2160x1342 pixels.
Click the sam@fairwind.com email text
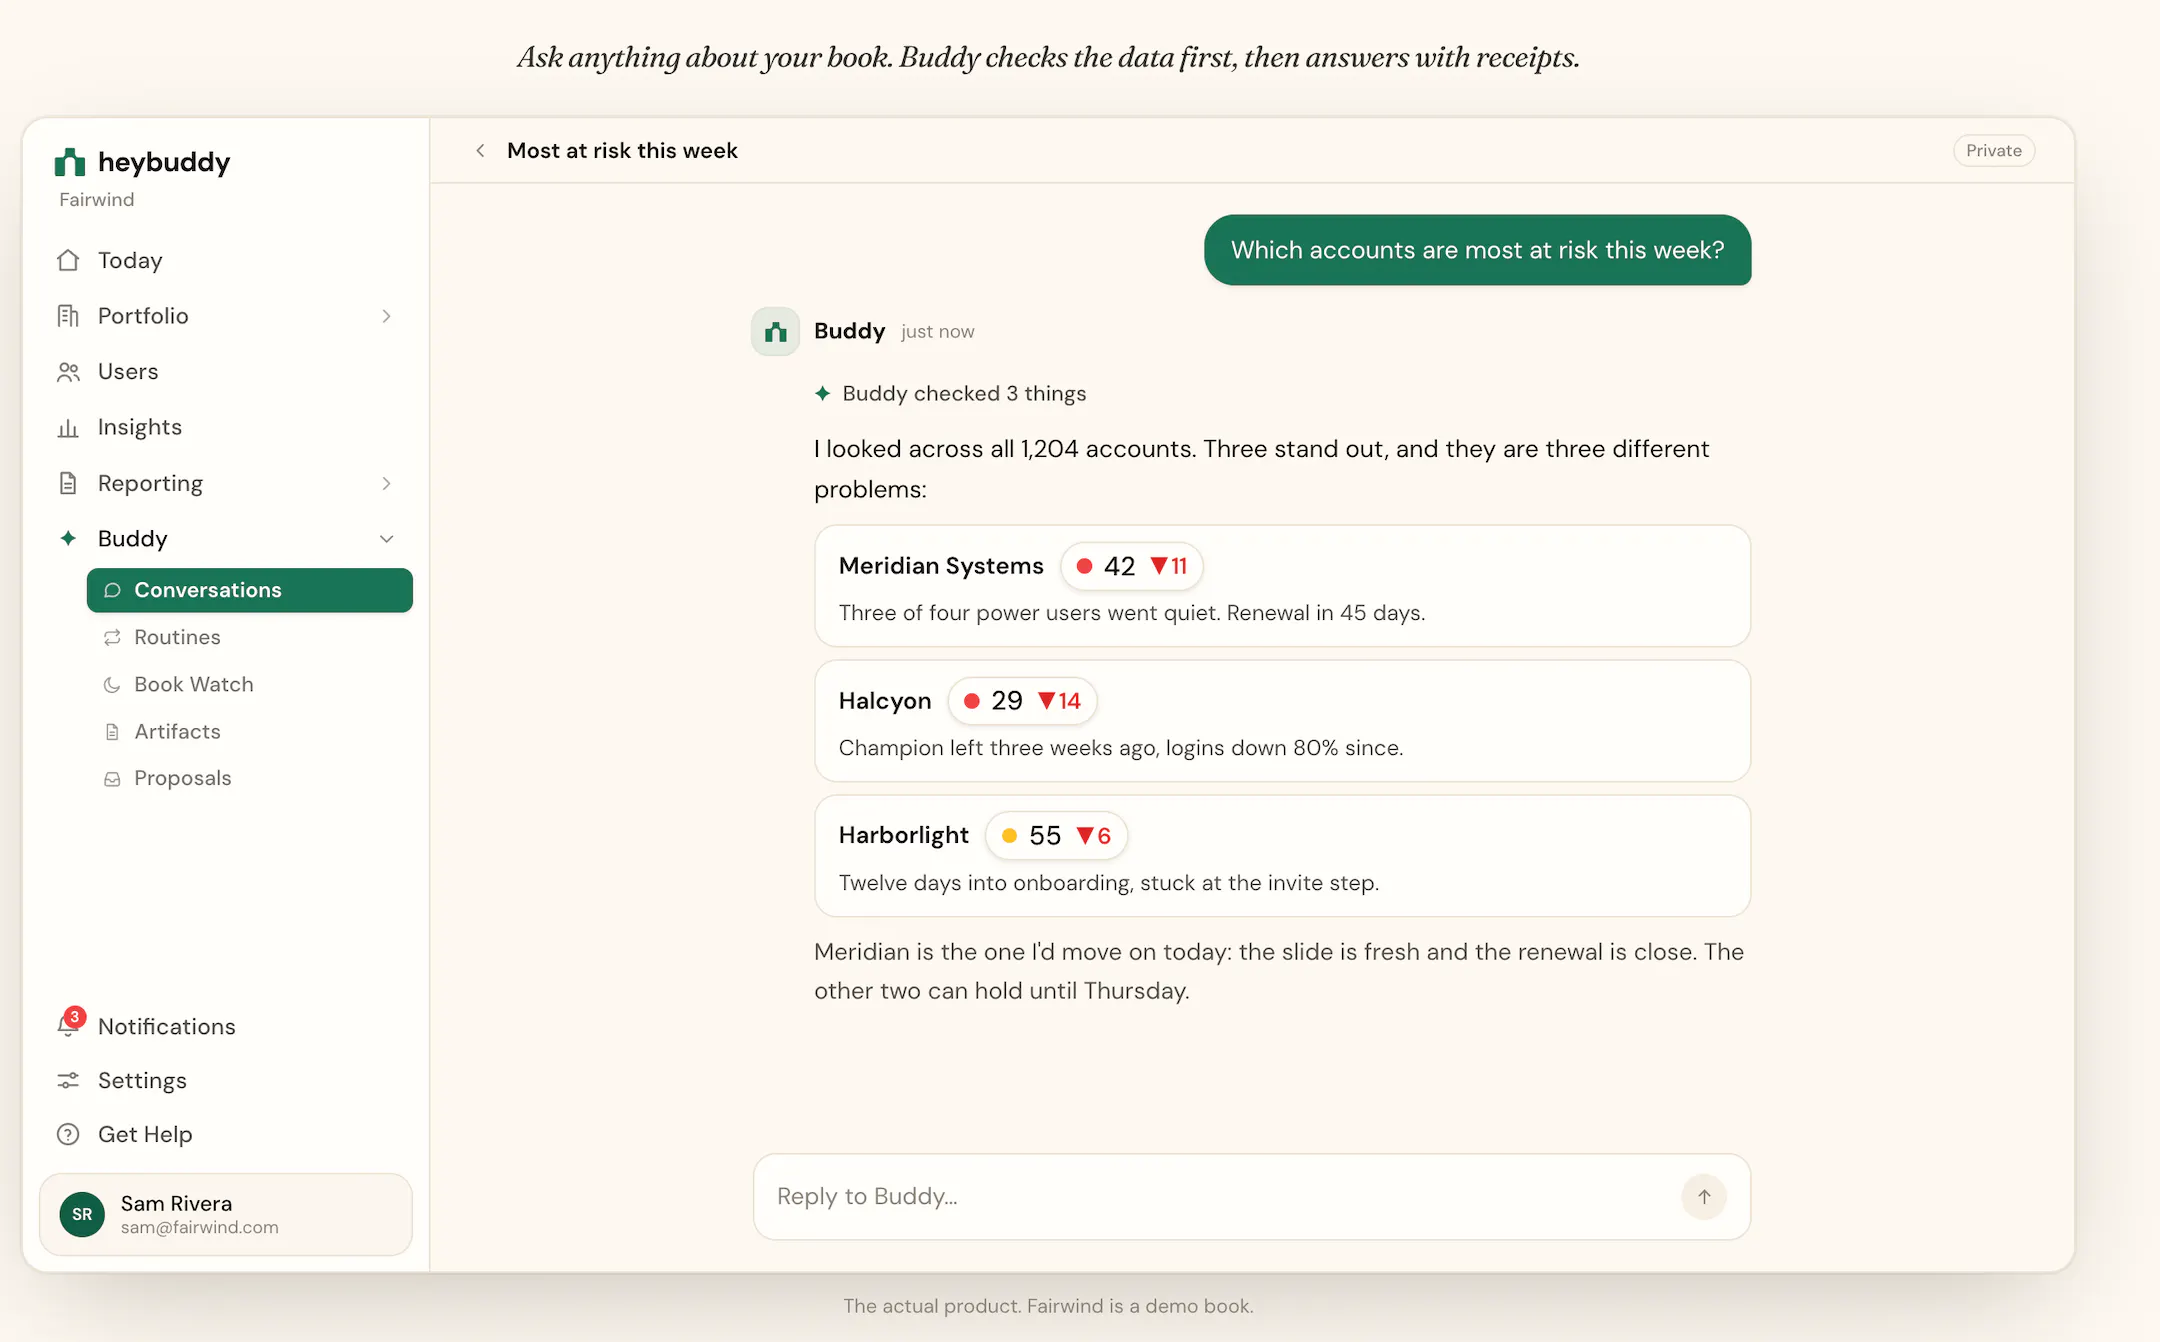pos(199,1227)
